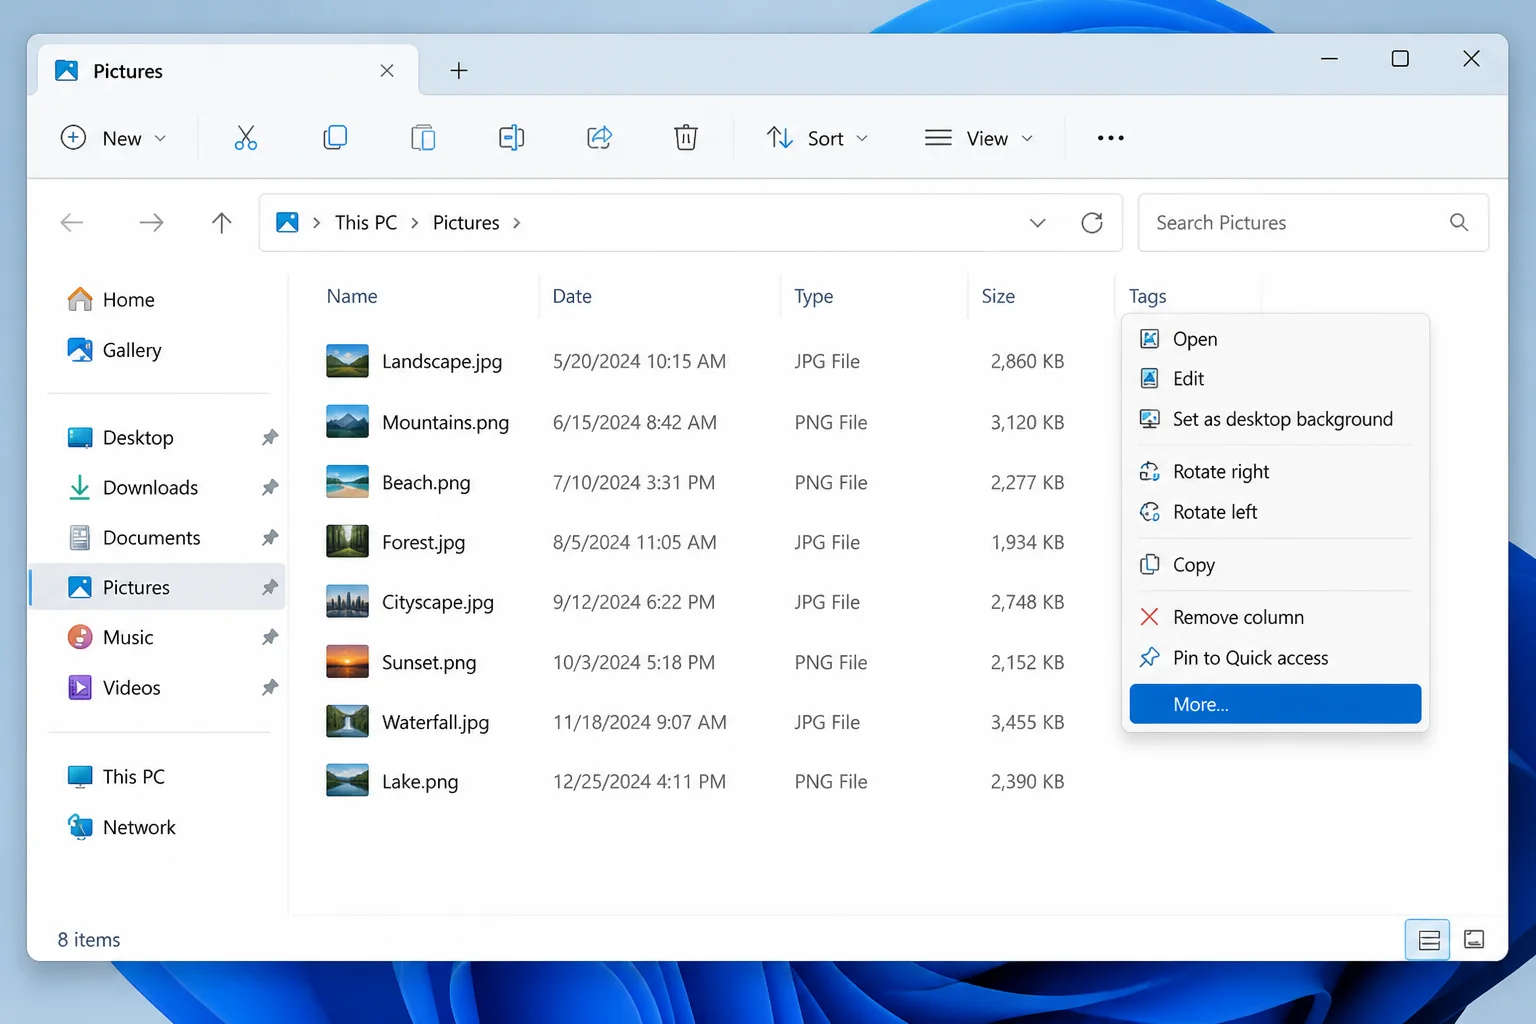Viewport: 1536px width, 1024px height.
Task: Unpin Desktop using its pin icon
Action: (x=270, y=437)
